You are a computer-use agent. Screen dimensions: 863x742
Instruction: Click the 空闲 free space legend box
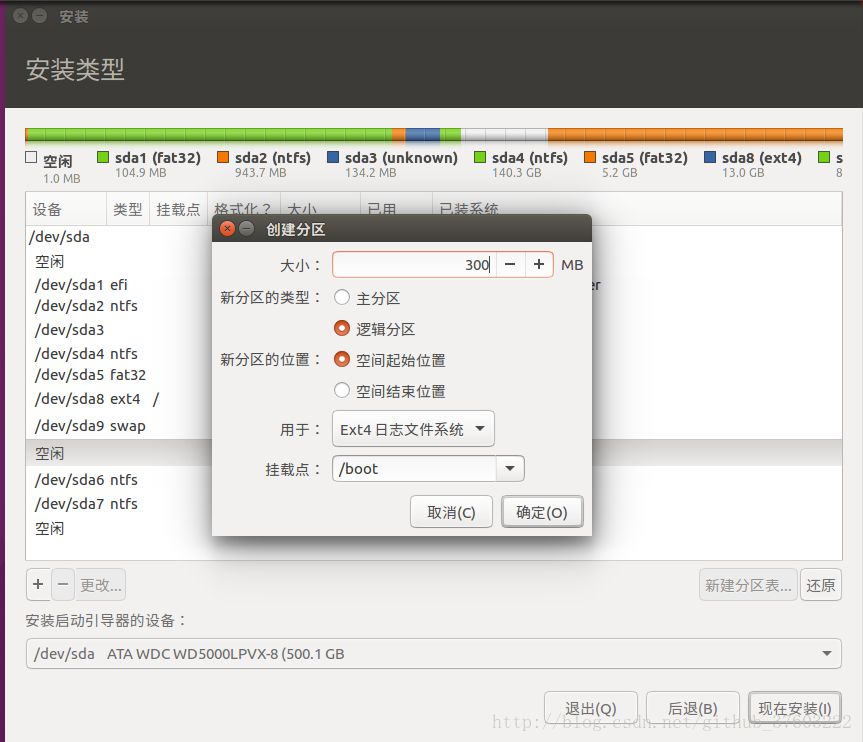pyautogui.click(x=31, y=157)
